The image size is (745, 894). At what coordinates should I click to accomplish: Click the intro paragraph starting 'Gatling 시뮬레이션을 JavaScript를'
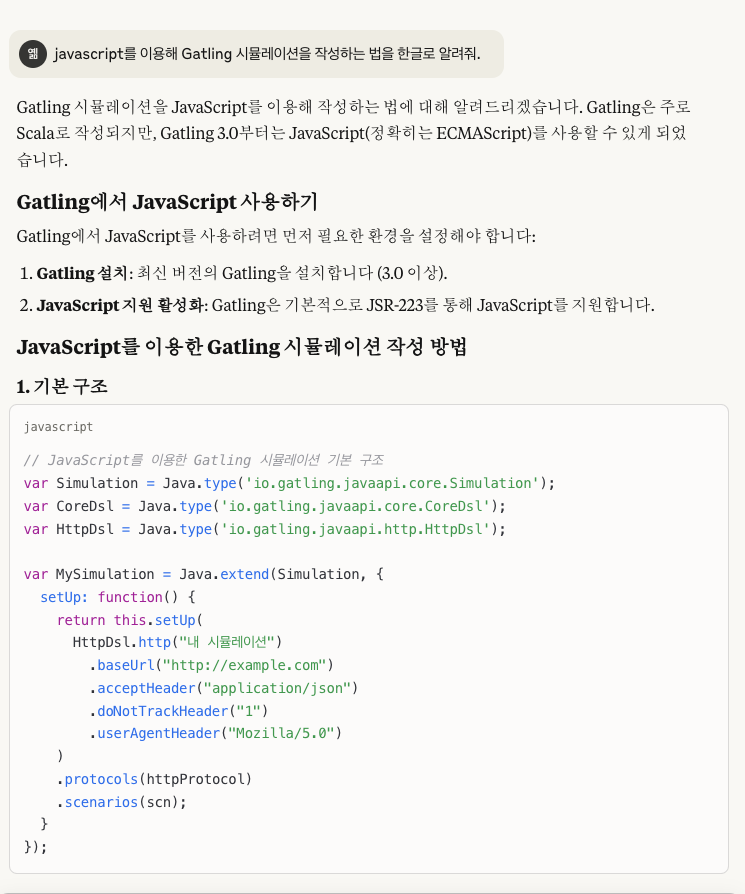pos(353,133)
